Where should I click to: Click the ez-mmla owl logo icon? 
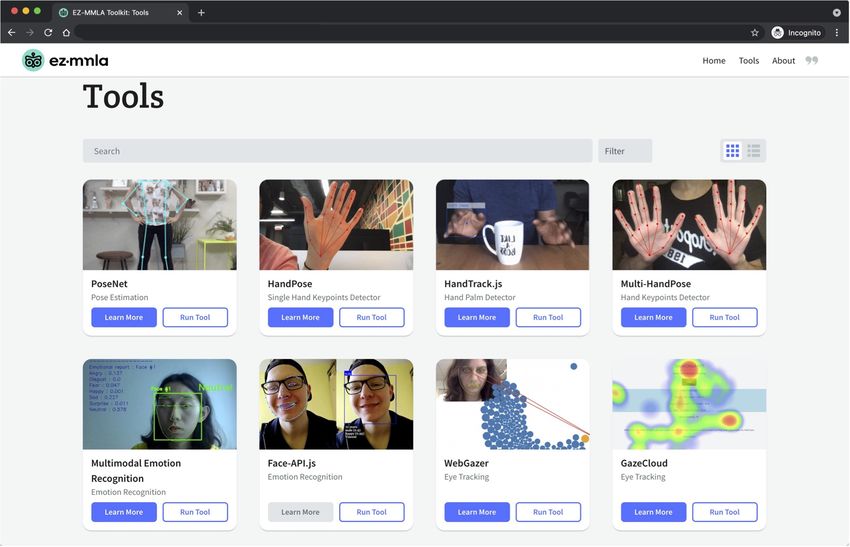pyautogui.click(x=33, y=60)
